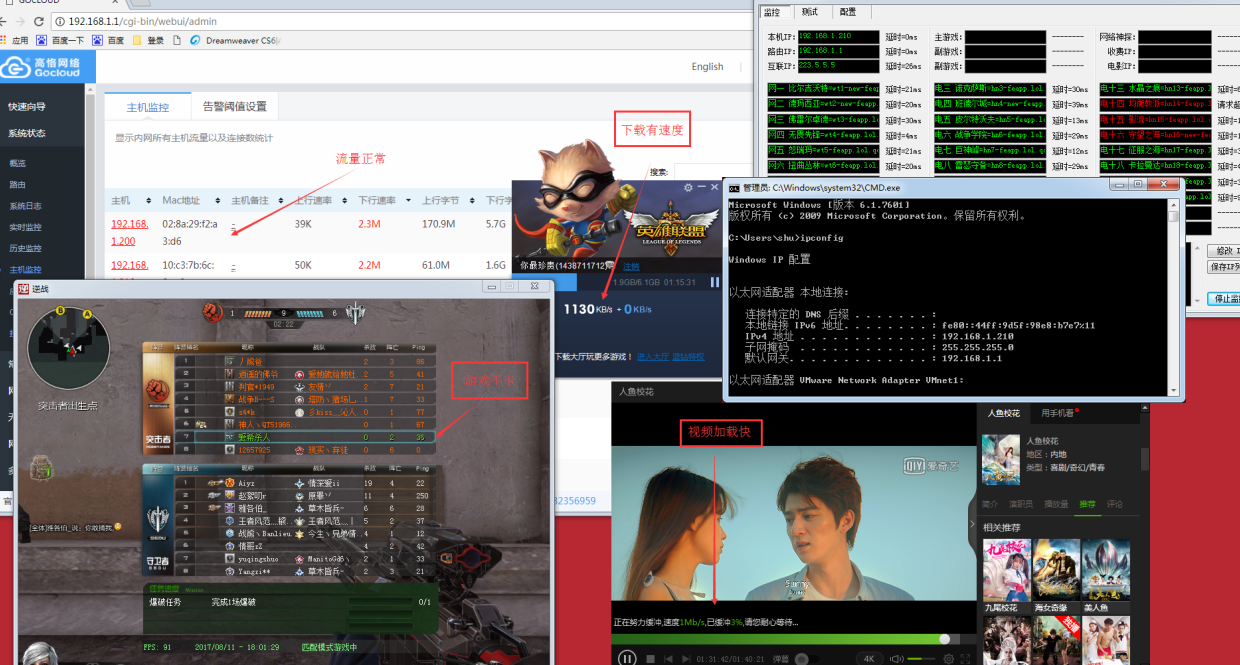
Task: Click CMD window scrollbar down arrow
Action: click(1174, 390)
